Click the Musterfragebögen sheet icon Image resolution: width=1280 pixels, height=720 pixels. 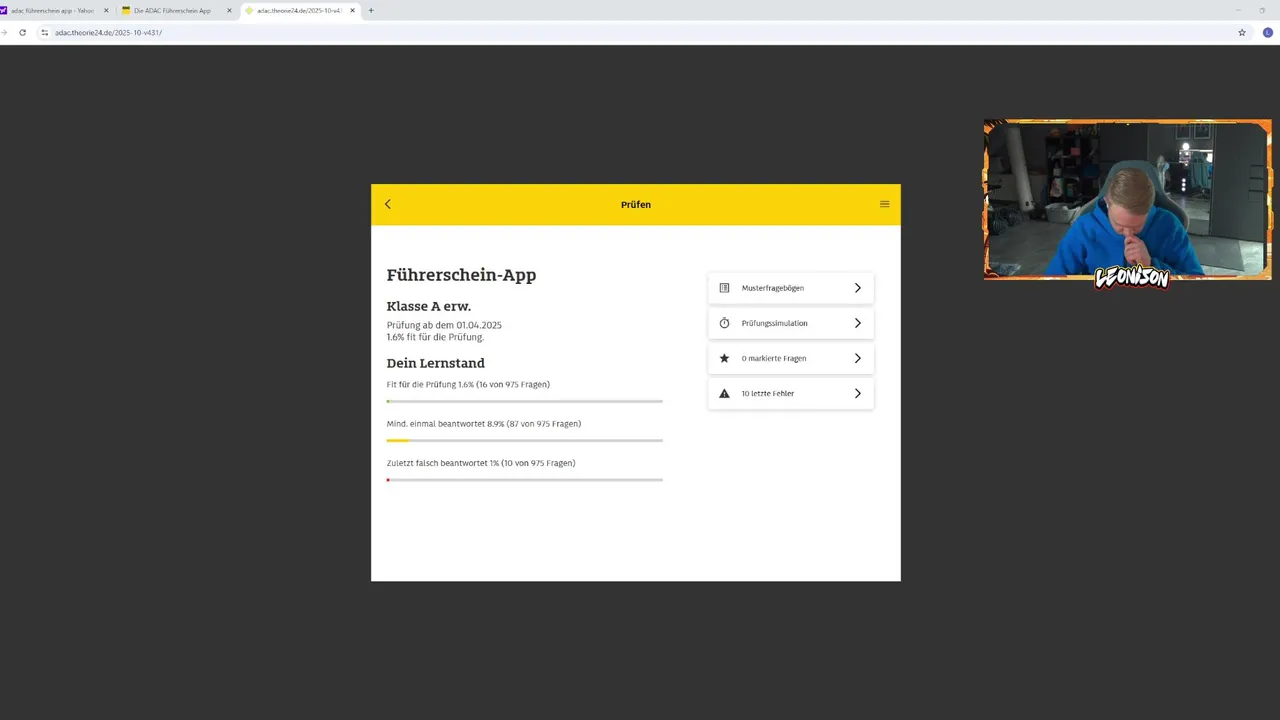point(724,288)
